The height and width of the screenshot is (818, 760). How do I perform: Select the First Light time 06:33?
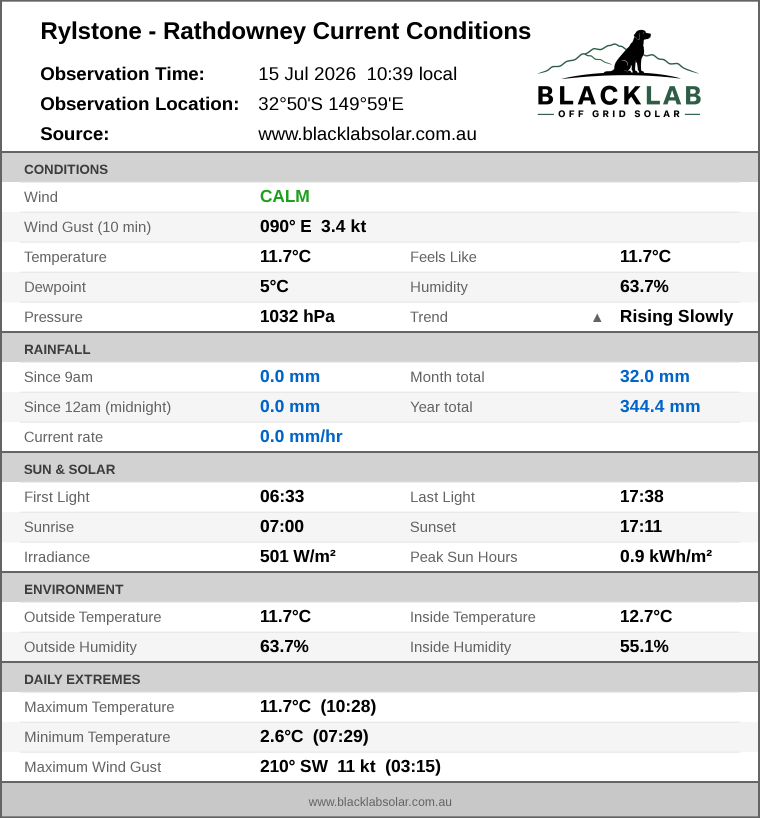[x=282, y=496]
